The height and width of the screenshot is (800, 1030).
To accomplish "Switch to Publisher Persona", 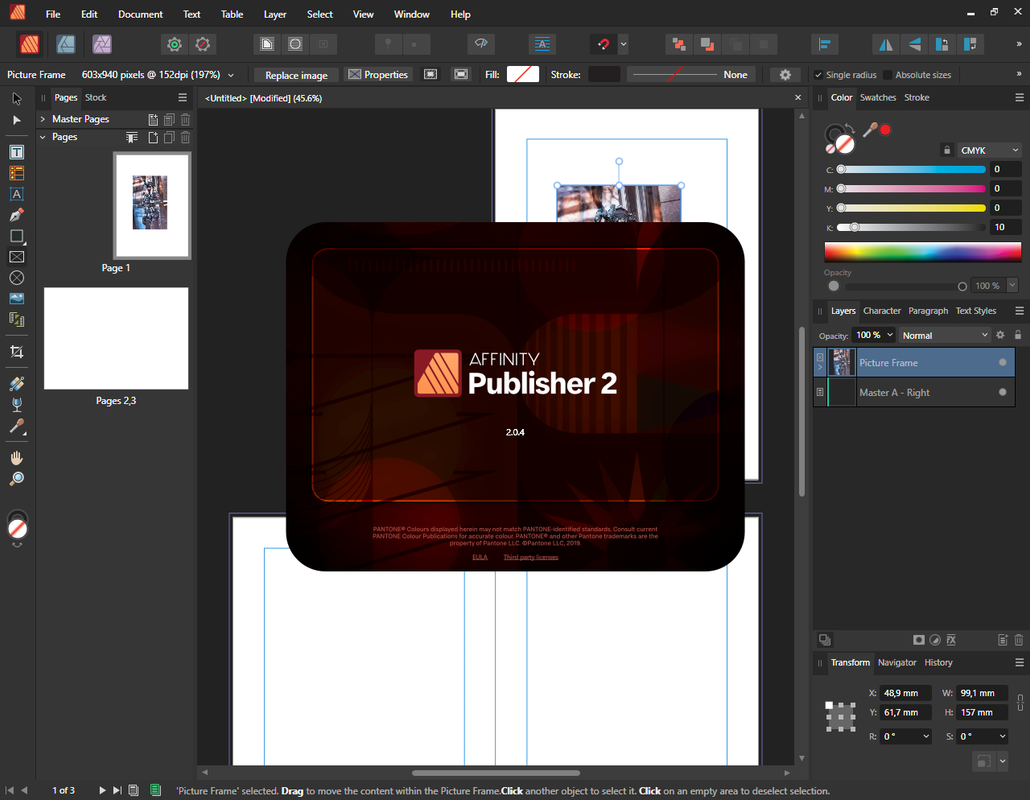I will coord(29,44).
